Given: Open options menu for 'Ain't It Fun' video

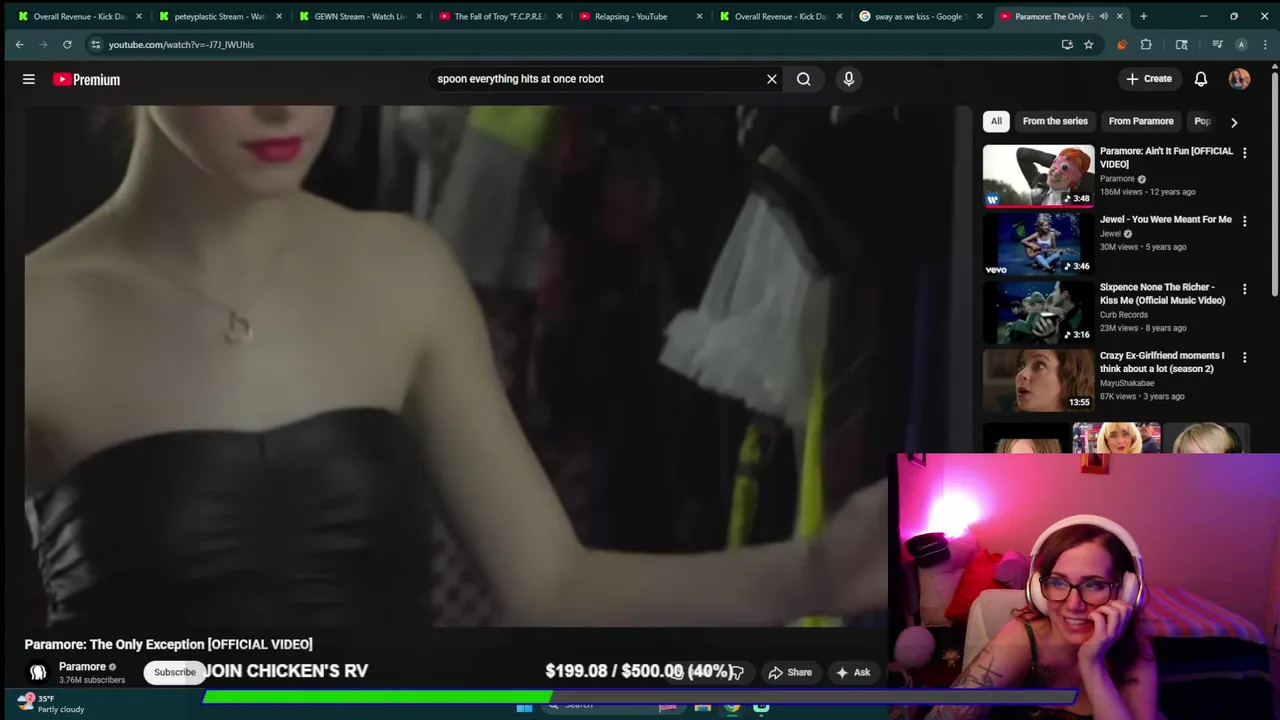Looking at the screenshot, I should 1244,153.
